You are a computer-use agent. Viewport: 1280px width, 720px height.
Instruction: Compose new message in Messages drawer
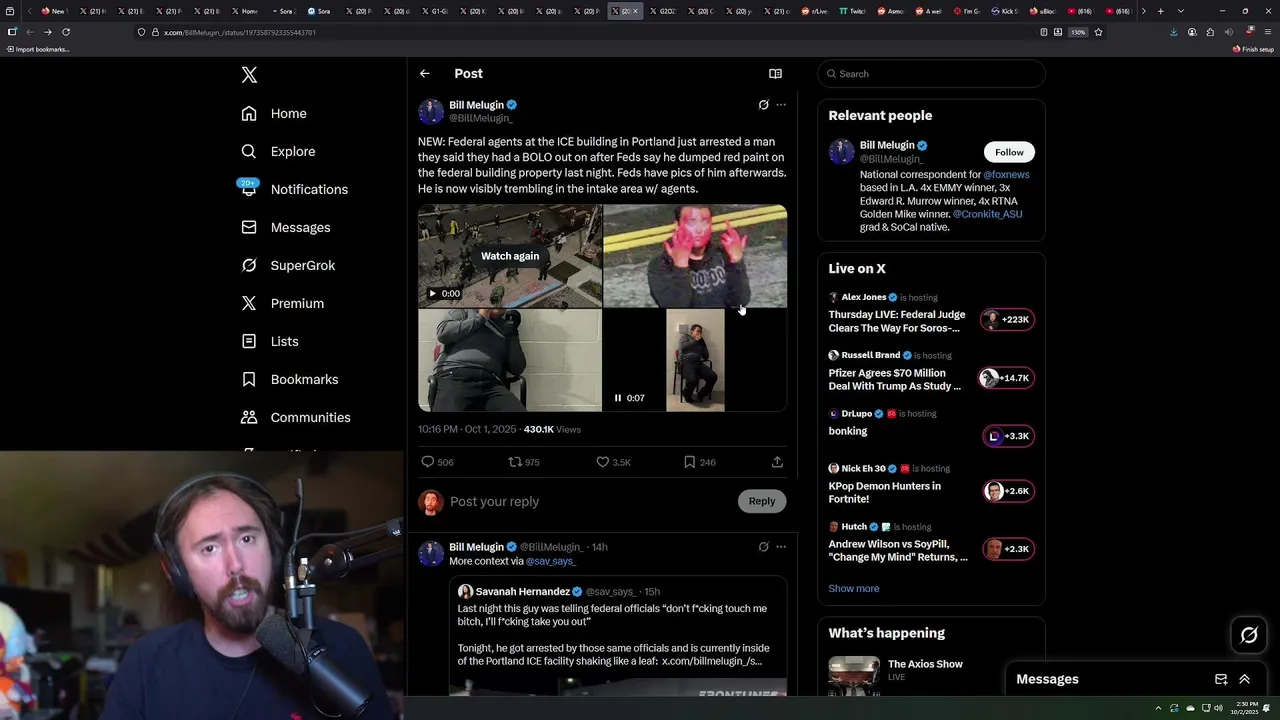tap(1221, 679)
